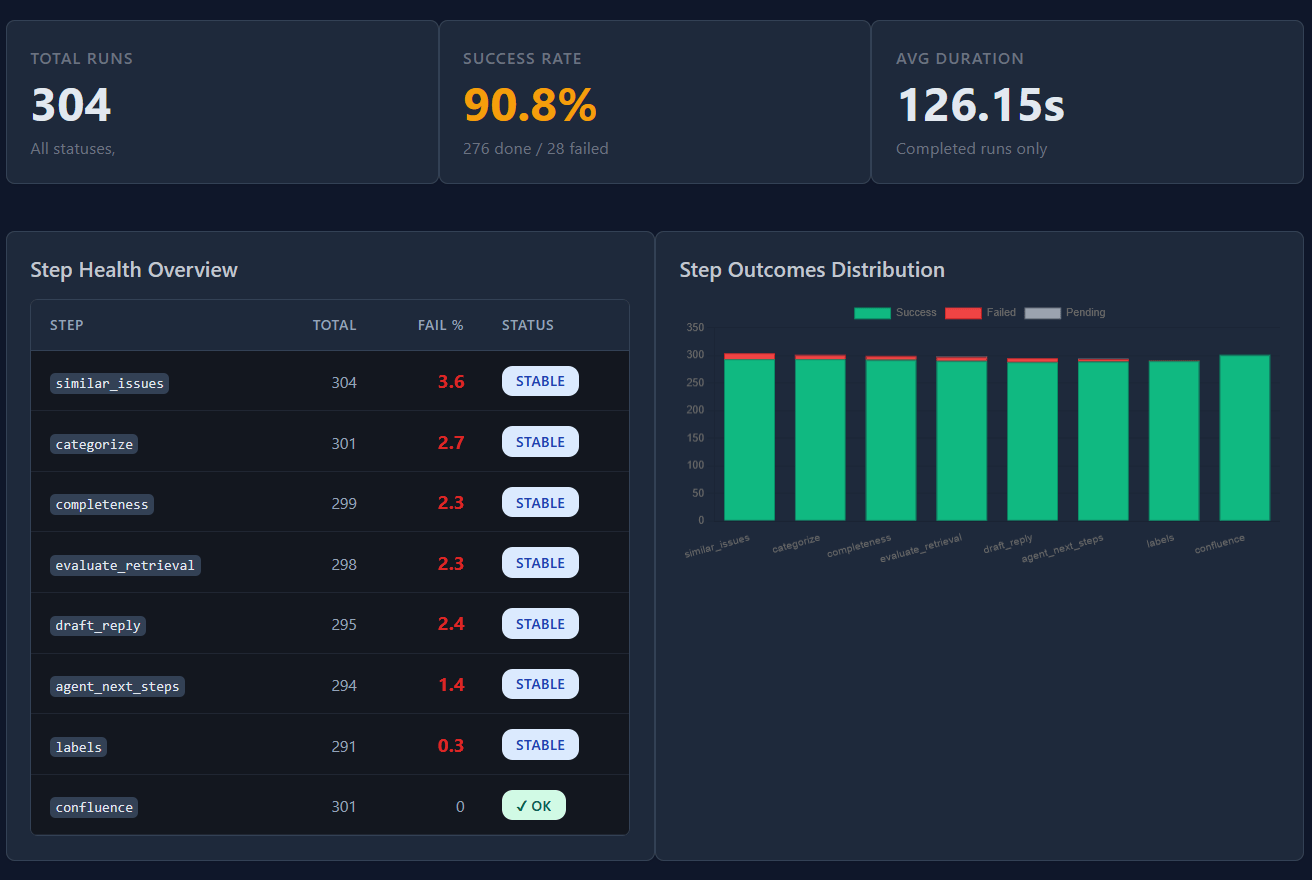
Task: Toggle the Failed legend entry in chart
Action: click(x=980, y=313)
